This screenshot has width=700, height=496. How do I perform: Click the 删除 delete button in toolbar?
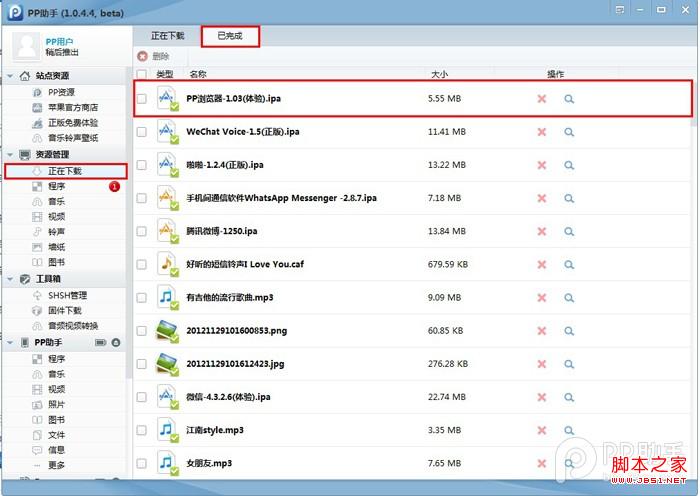(x=154, y=56)
